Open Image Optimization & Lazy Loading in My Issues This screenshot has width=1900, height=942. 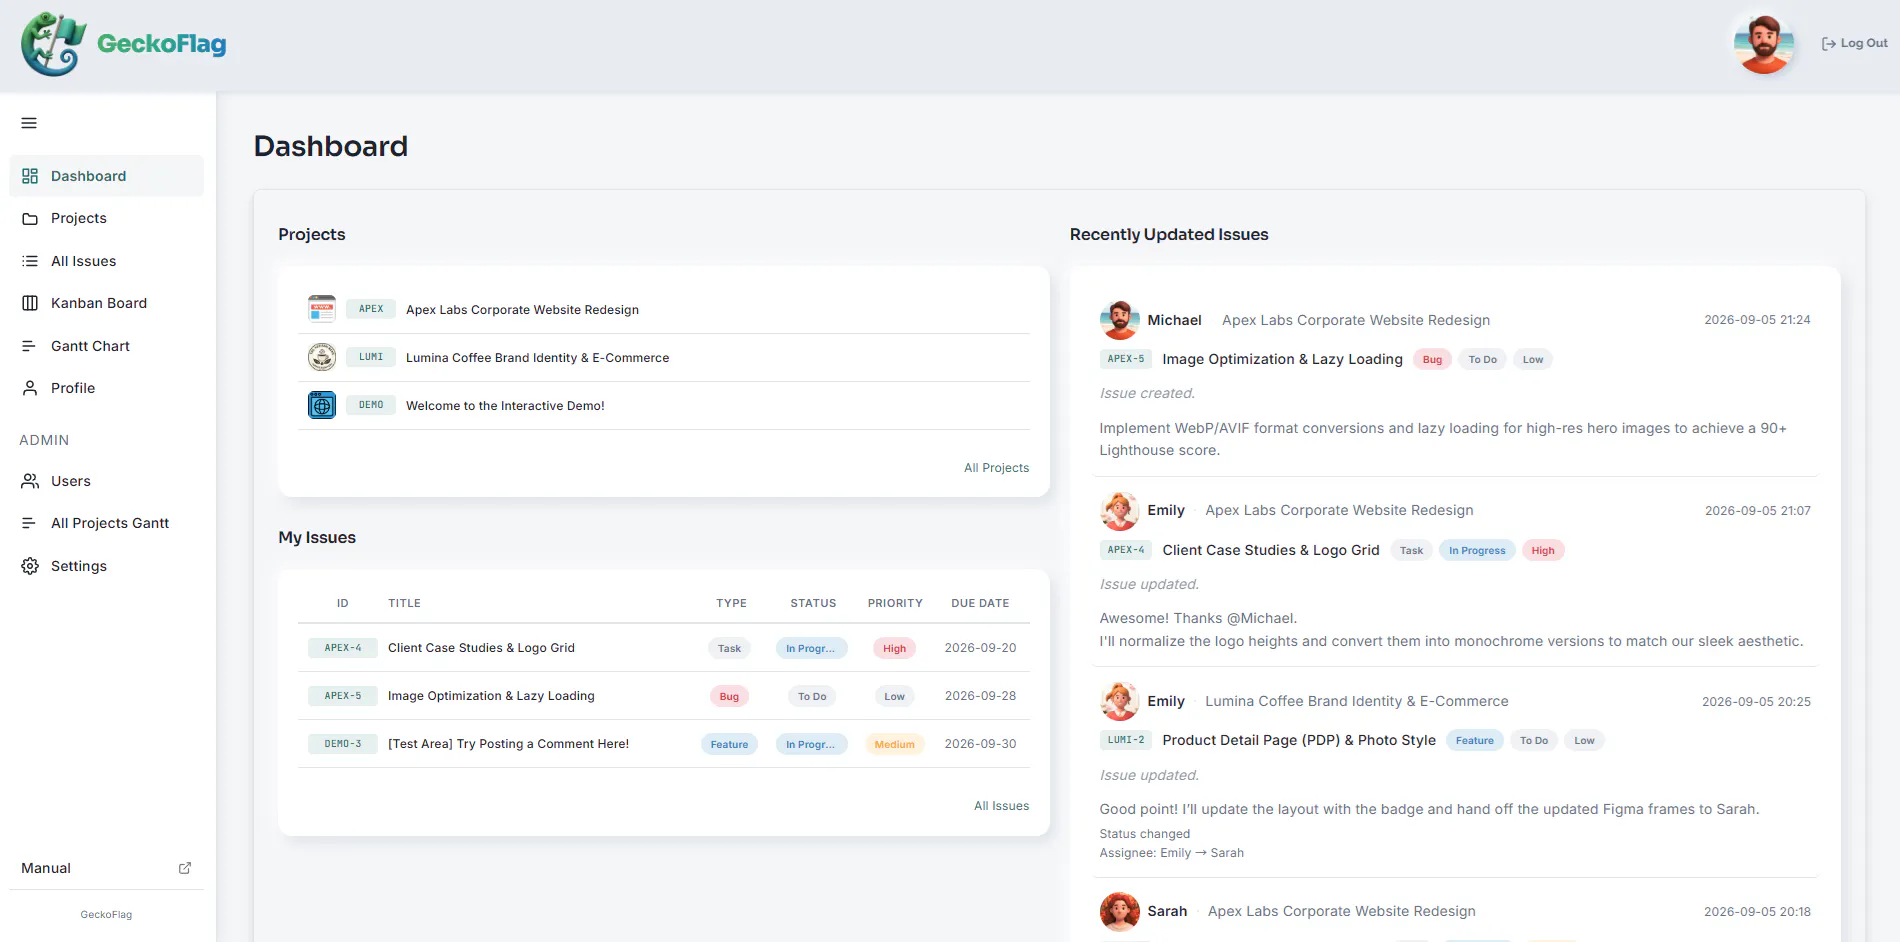click(491, 696)
